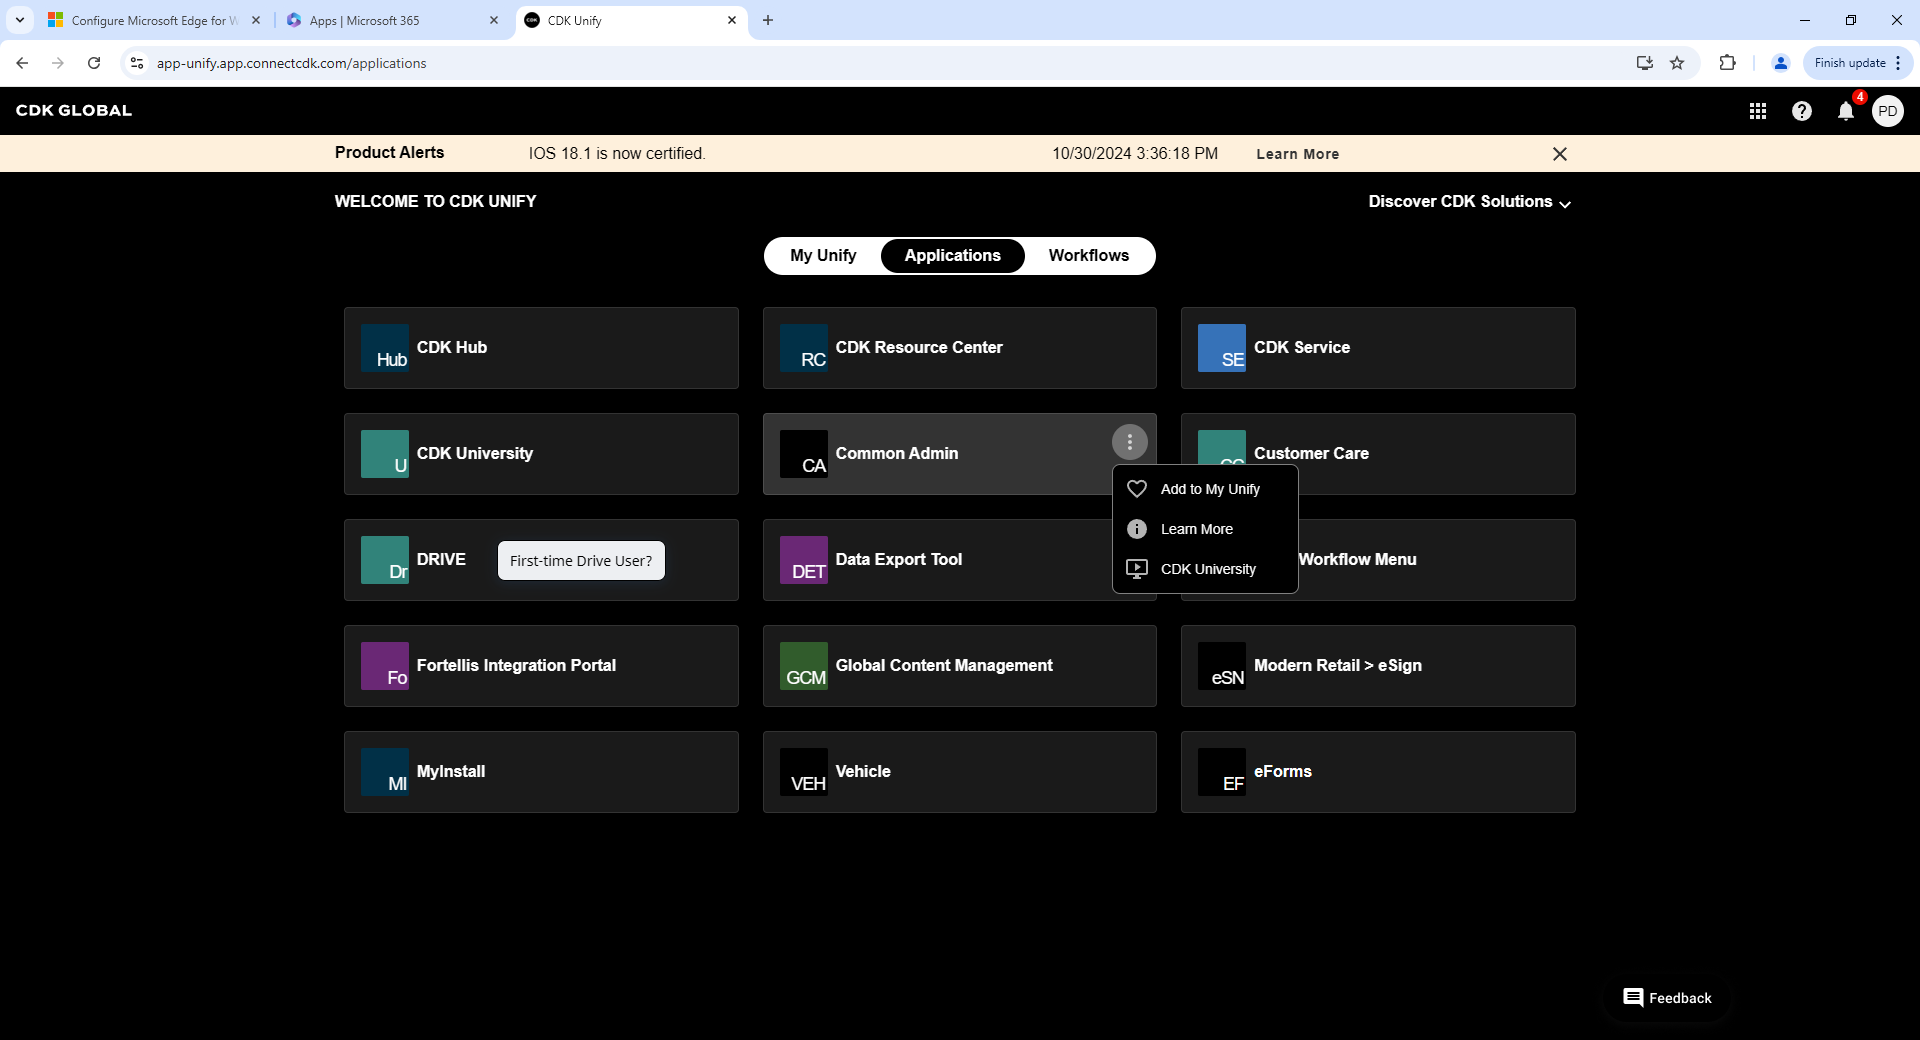Click the iOS 18.1 is now certified text
The height and width of the screenshot is (1040, 1920).
[x=617, y=154]
